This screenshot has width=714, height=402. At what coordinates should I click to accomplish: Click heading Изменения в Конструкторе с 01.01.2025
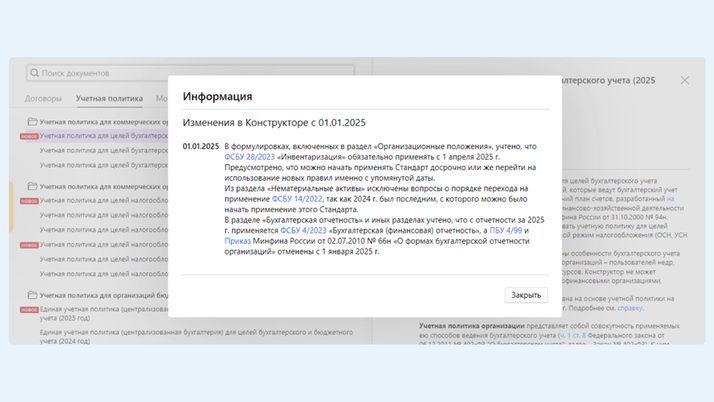[274, 122]
